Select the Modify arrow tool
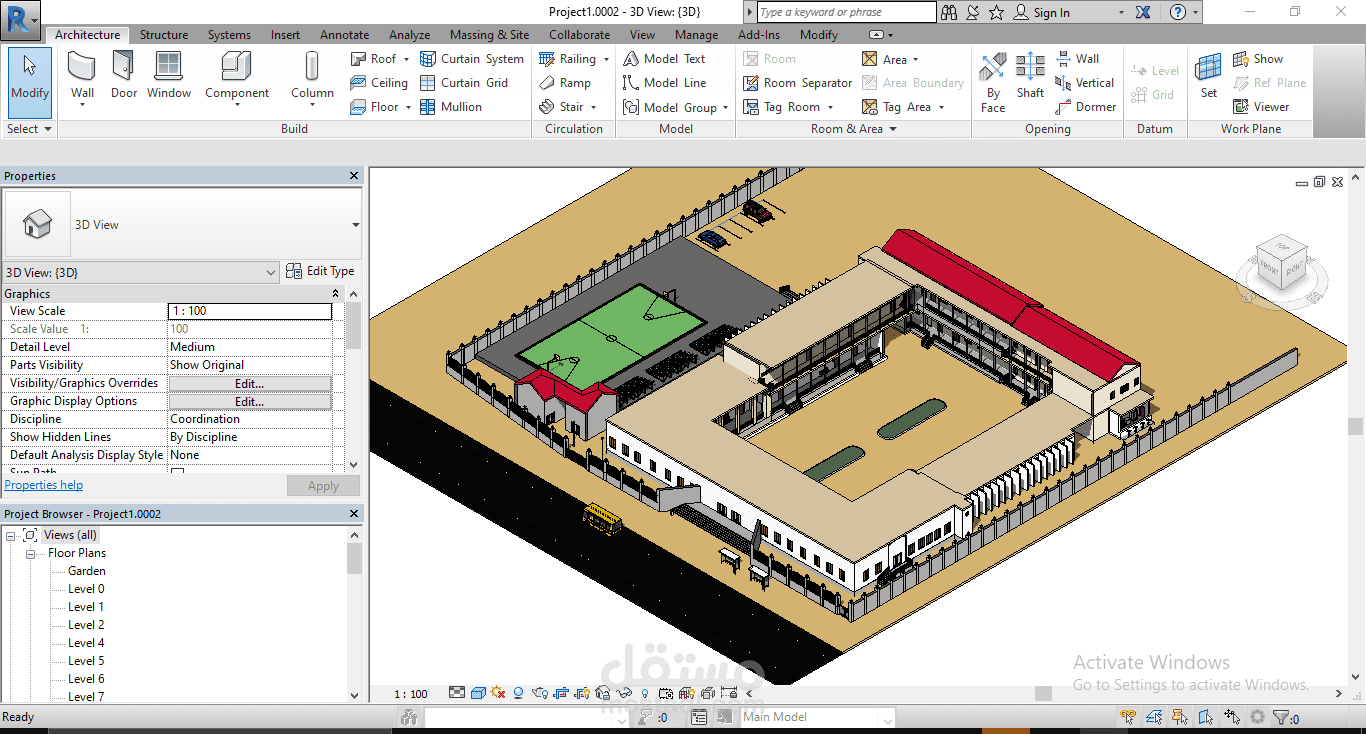1366x734 pixels. pos(29,82)
